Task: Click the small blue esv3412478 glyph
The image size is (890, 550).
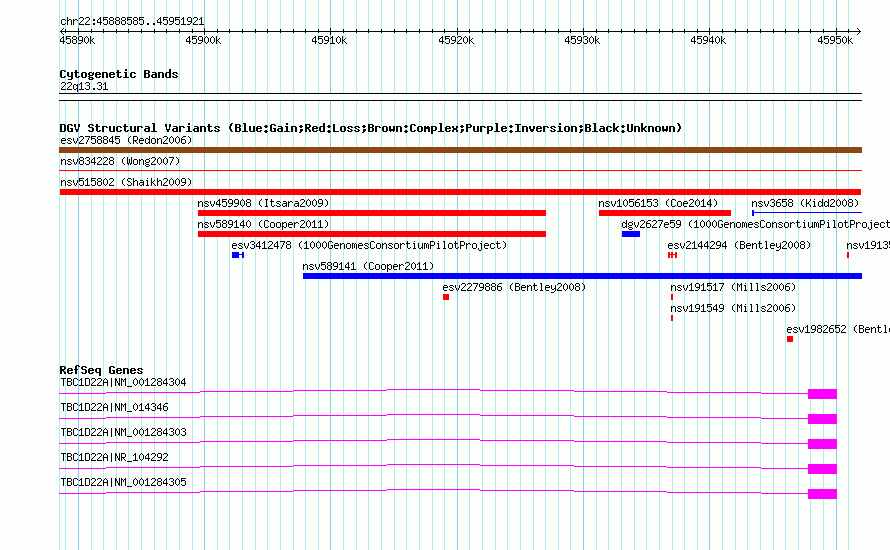Action: [x=238, y=255]
